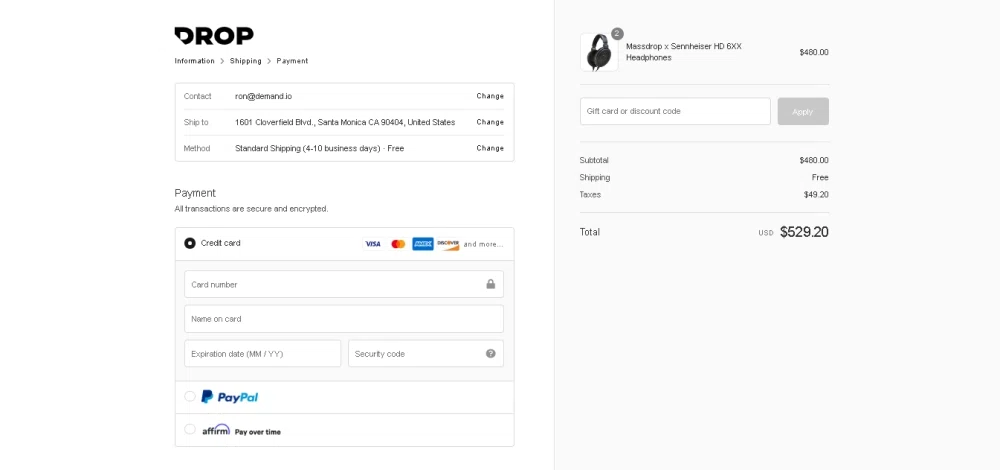Change the shipping method
The width and height of the screenshot is (1000, 470).
tap(490, 148)
